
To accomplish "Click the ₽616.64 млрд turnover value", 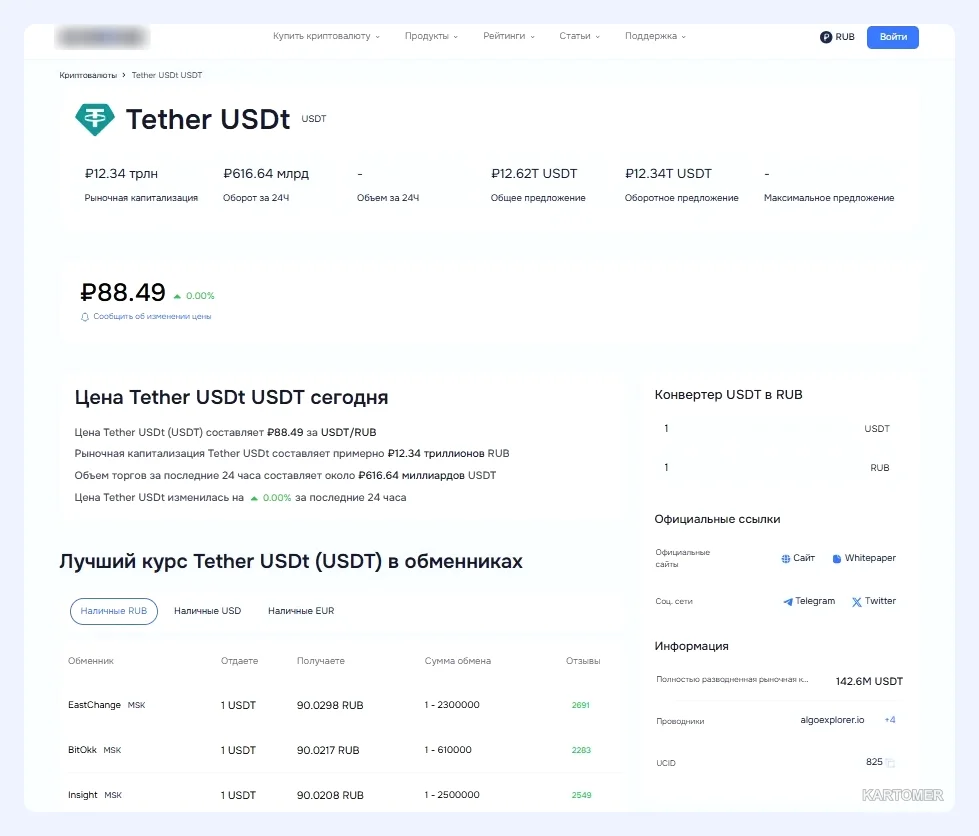I will (266, 174).
